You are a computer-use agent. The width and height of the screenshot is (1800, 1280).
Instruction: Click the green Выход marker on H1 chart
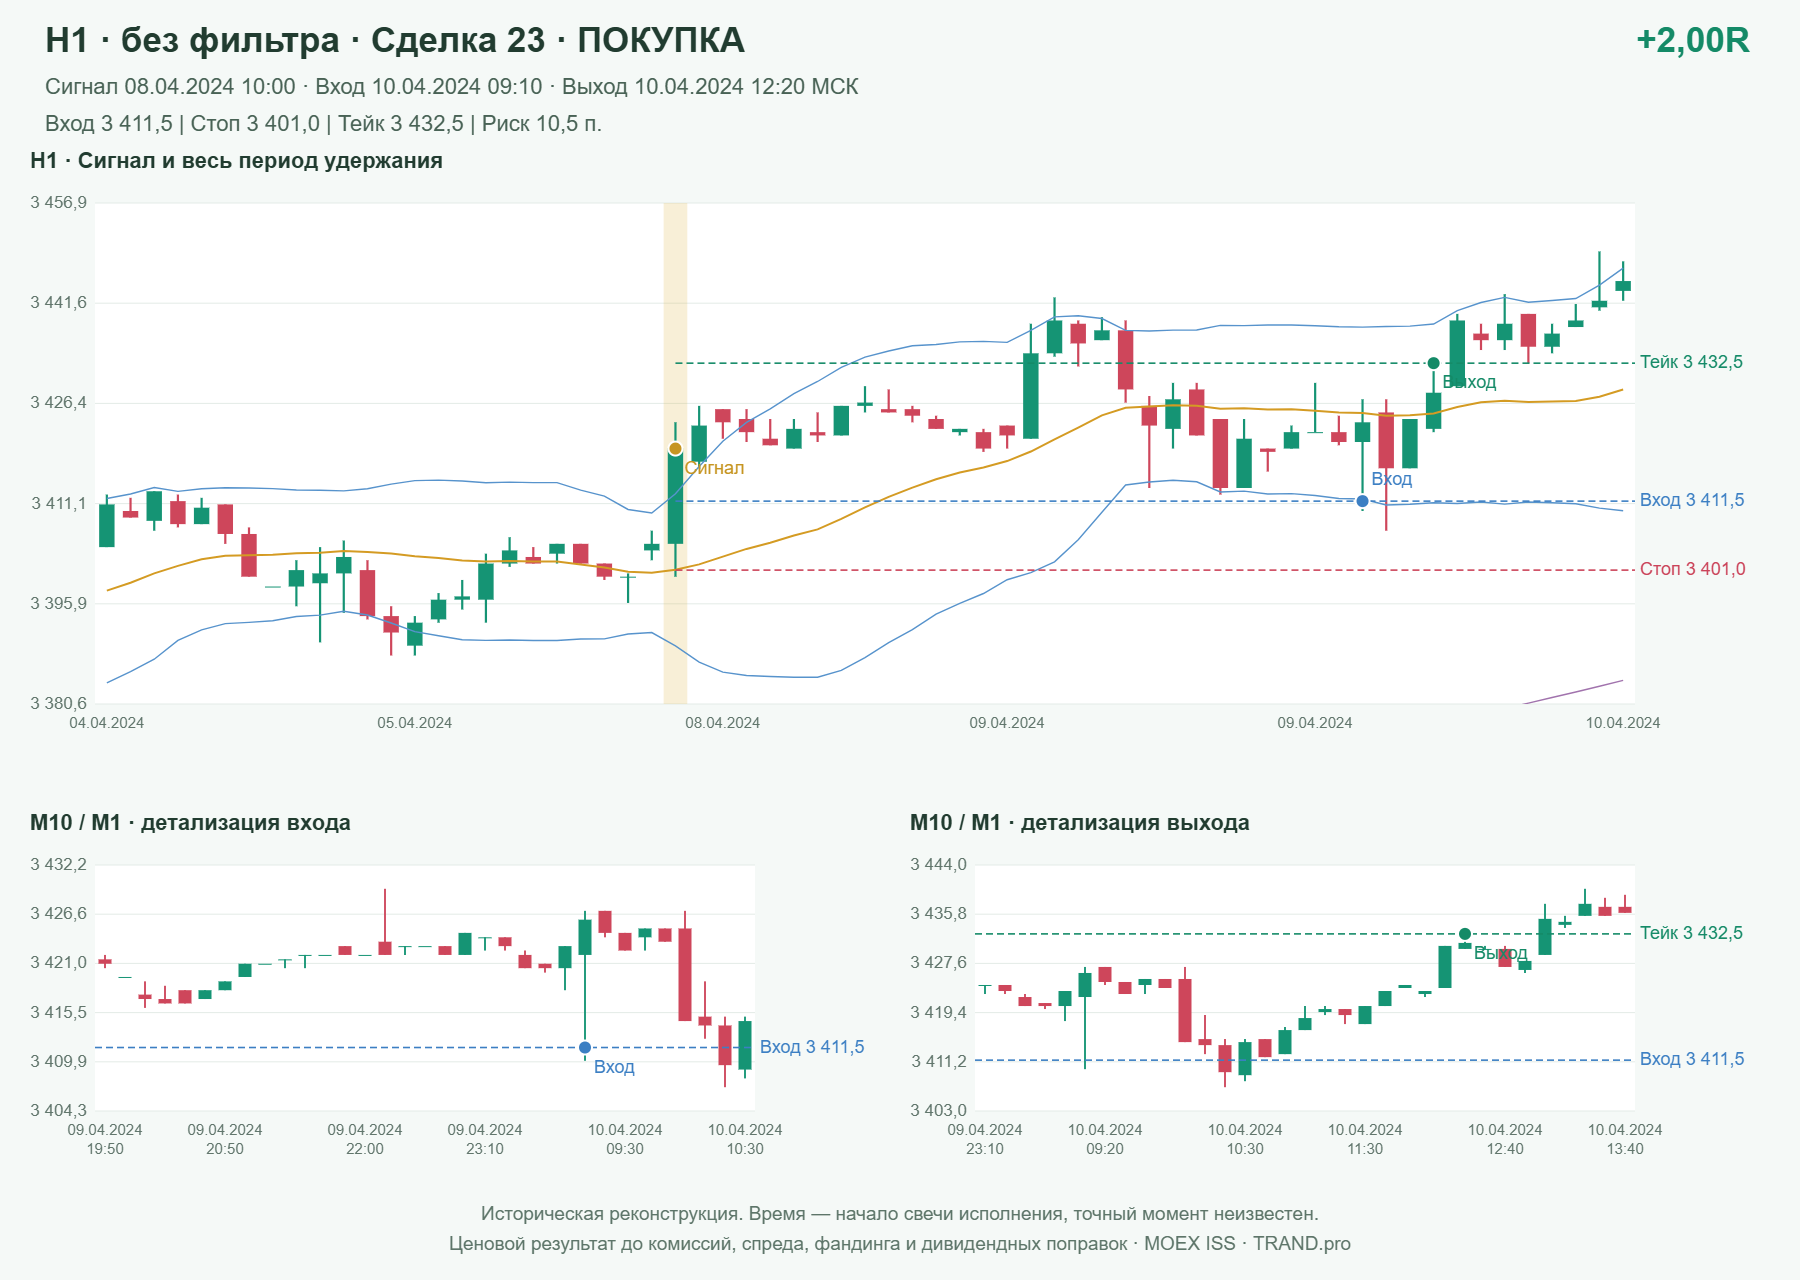click(x=1433, y=363)
